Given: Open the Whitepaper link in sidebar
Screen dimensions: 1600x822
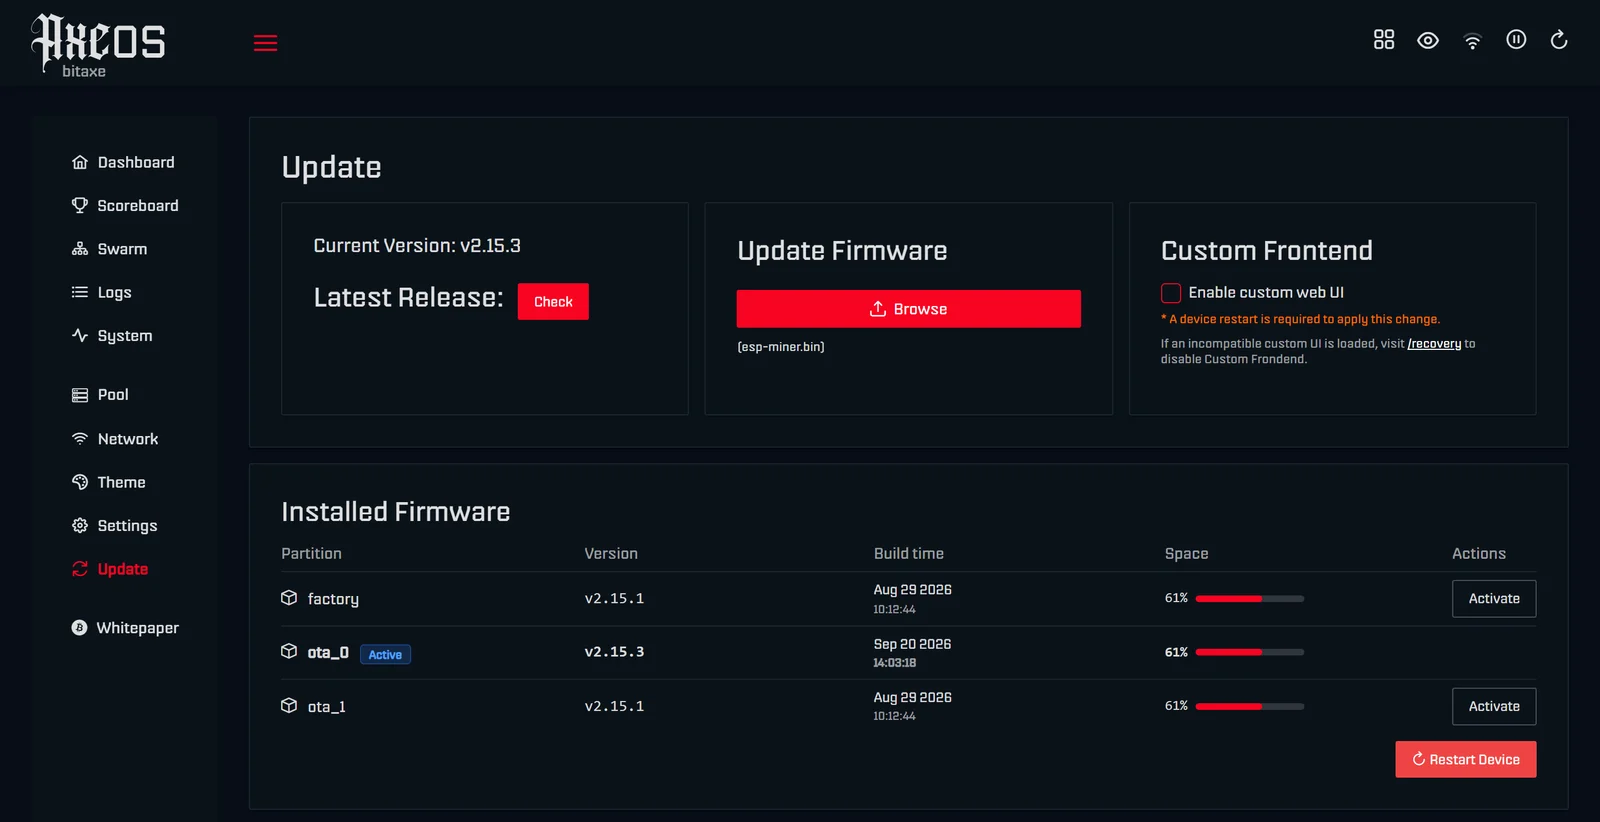Looking at the screenshot, I should tap(125, 628).
